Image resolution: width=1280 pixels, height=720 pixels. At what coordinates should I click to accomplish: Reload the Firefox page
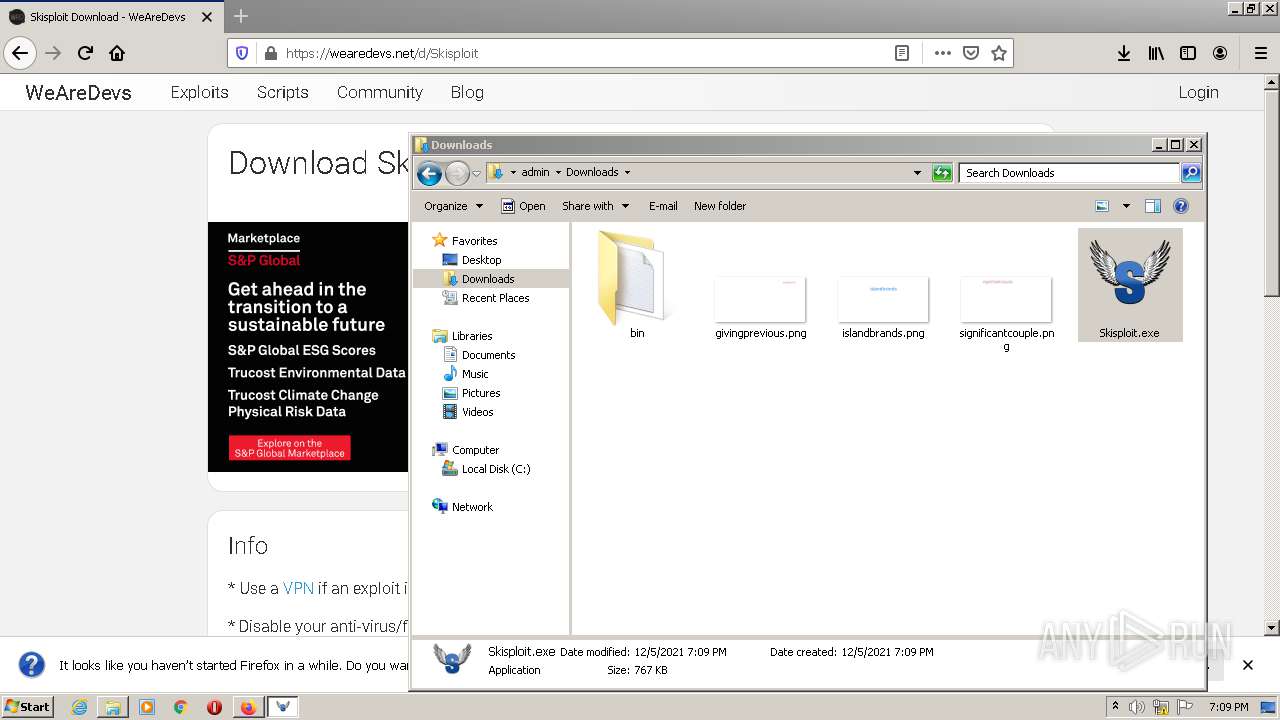point(85,53)
